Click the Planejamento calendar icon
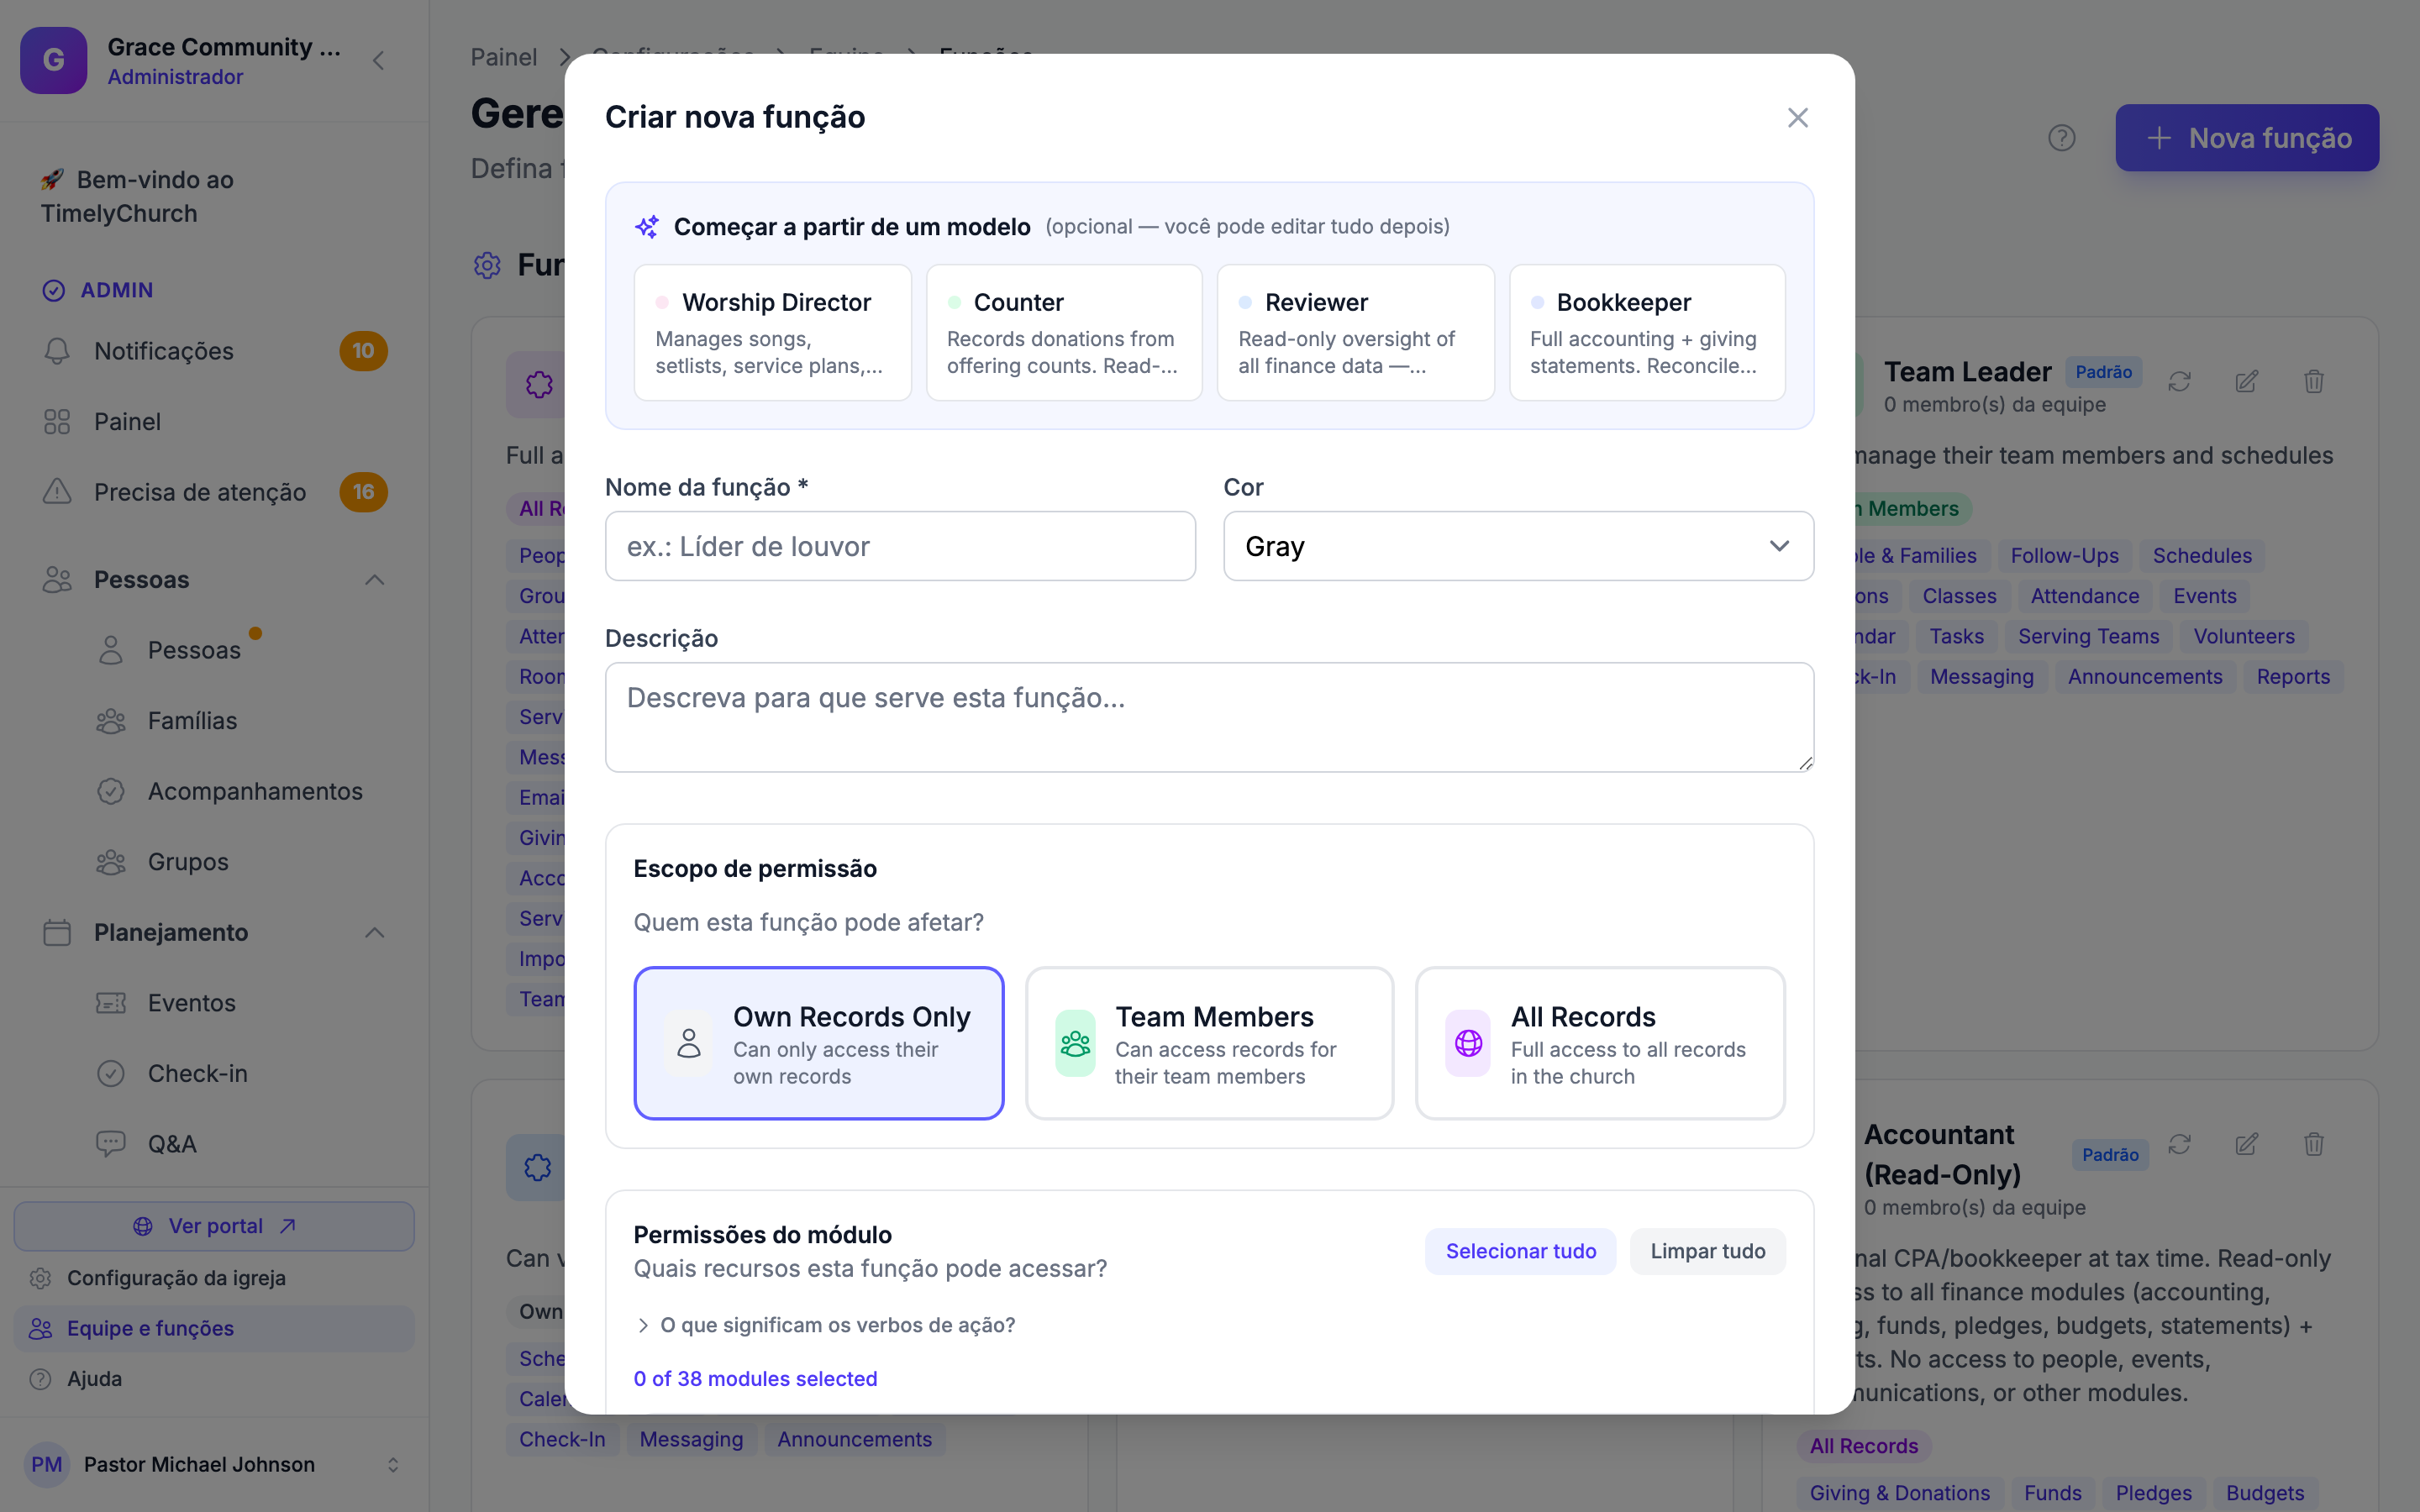 [x=57, y=932]
